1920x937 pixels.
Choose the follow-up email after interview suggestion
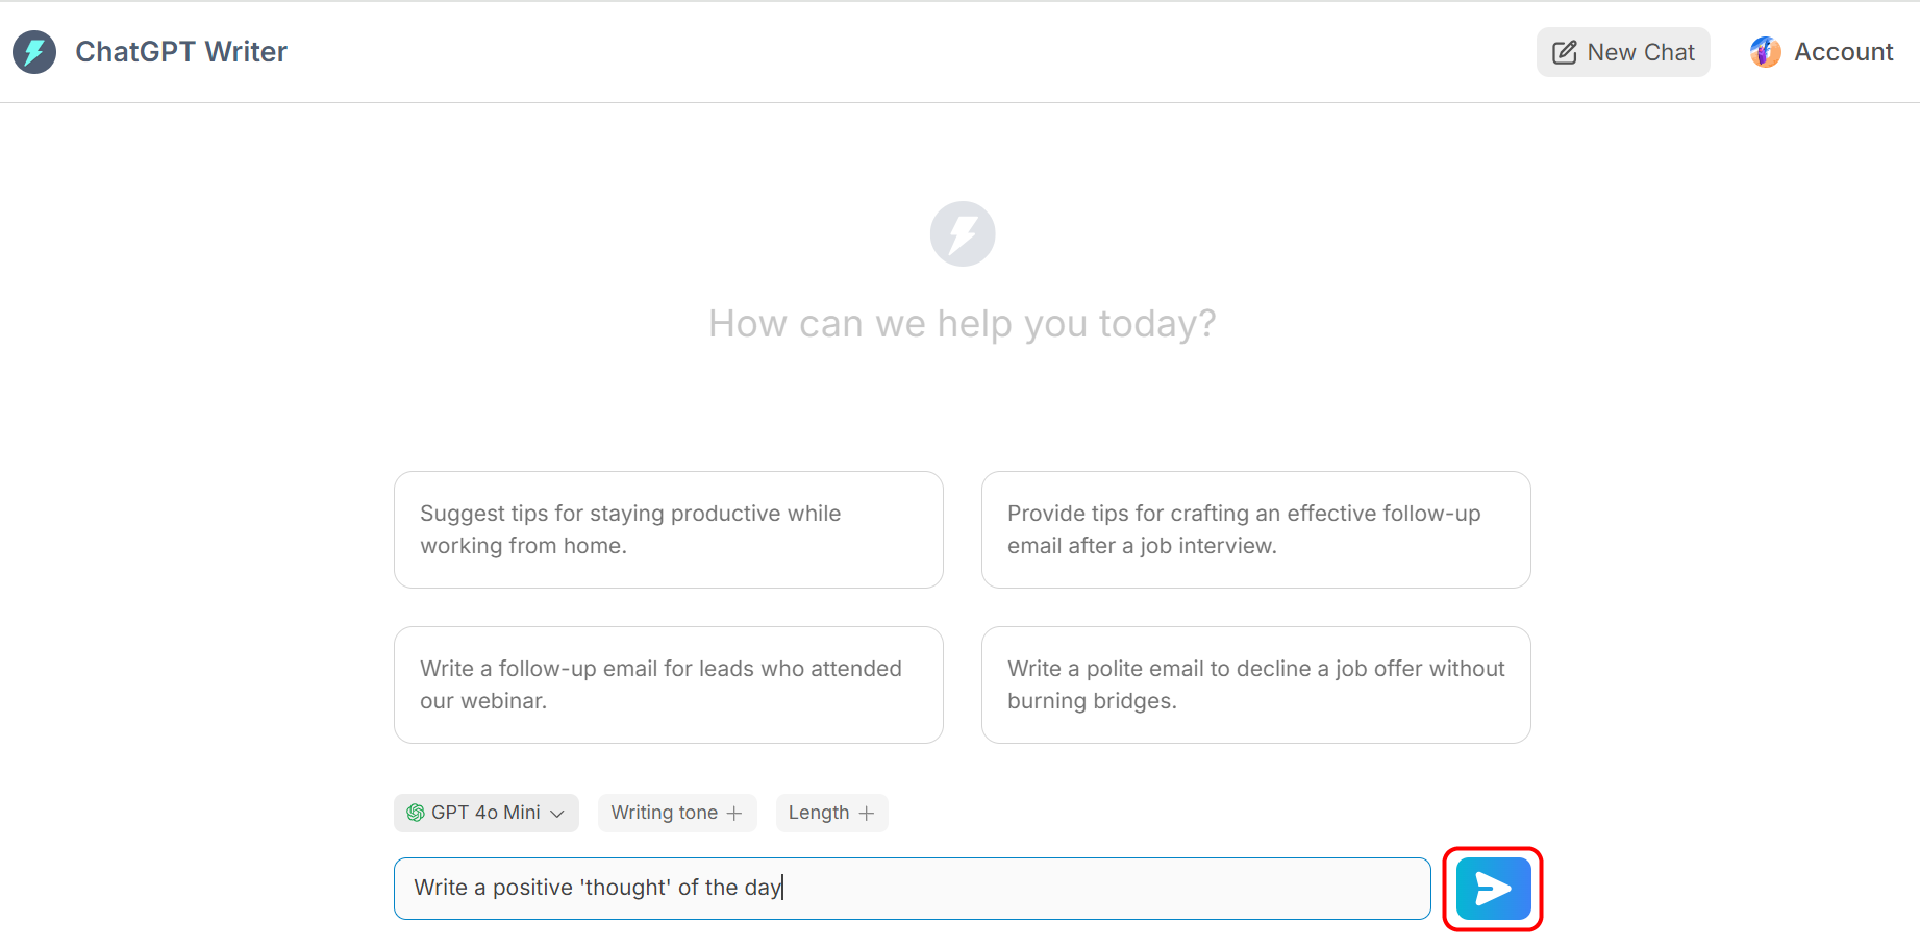(x=1255, y=530)
